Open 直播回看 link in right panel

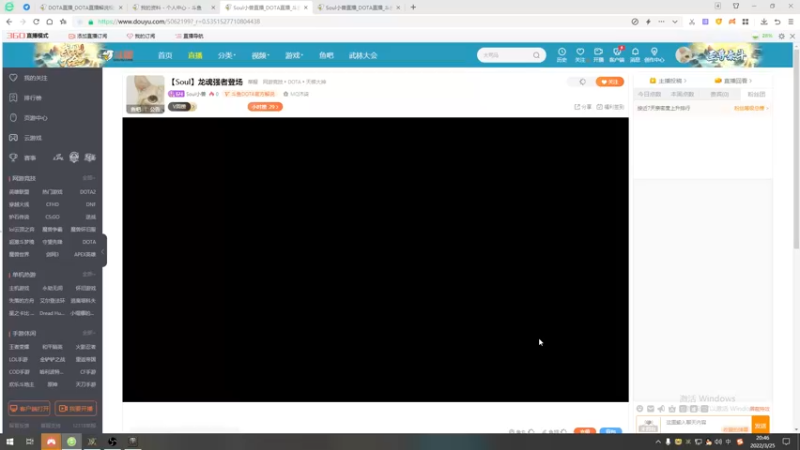pyautogui.click(x=733, y=81)
